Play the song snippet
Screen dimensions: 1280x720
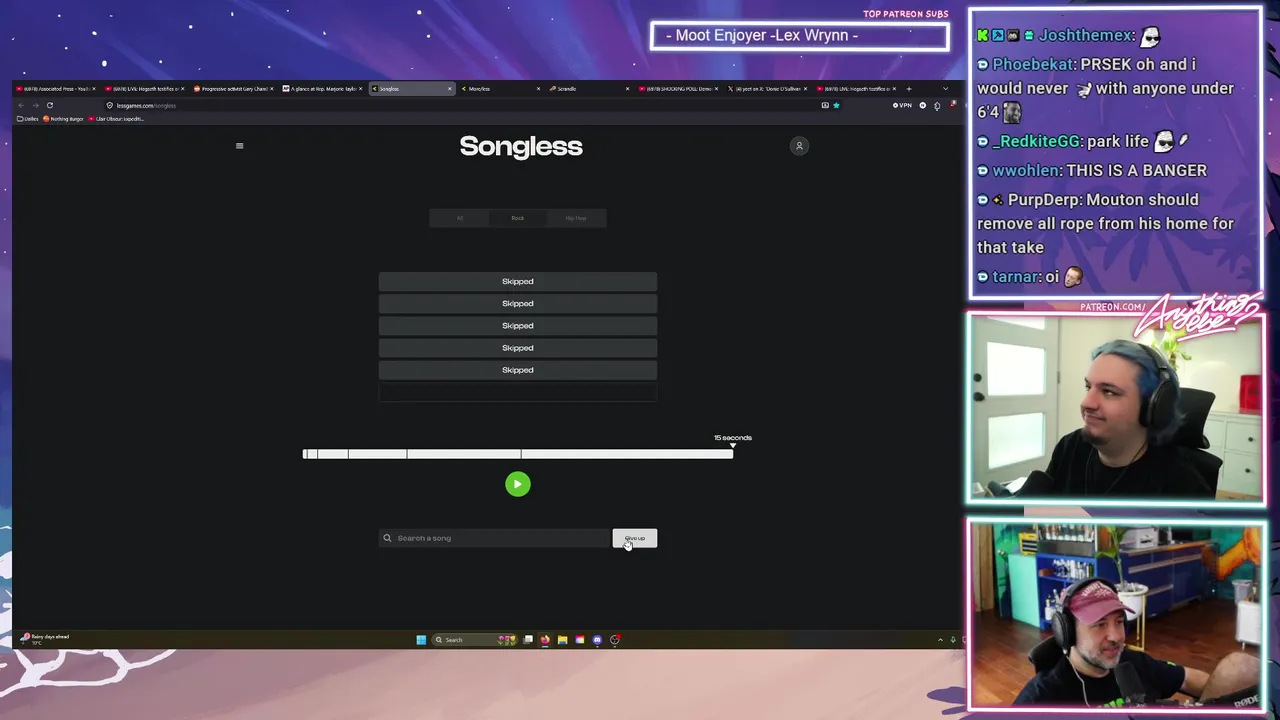(x=517, y=484)
